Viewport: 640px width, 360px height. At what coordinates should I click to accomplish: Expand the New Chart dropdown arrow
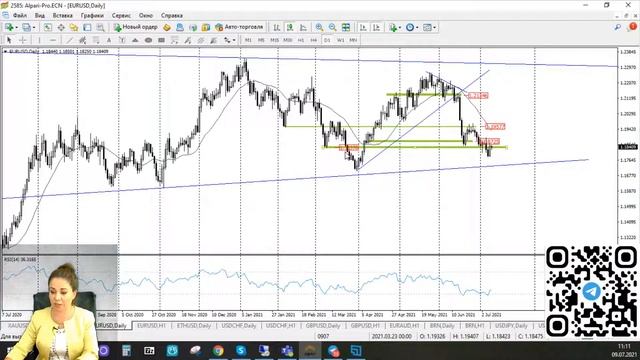[x=16, y=27]
